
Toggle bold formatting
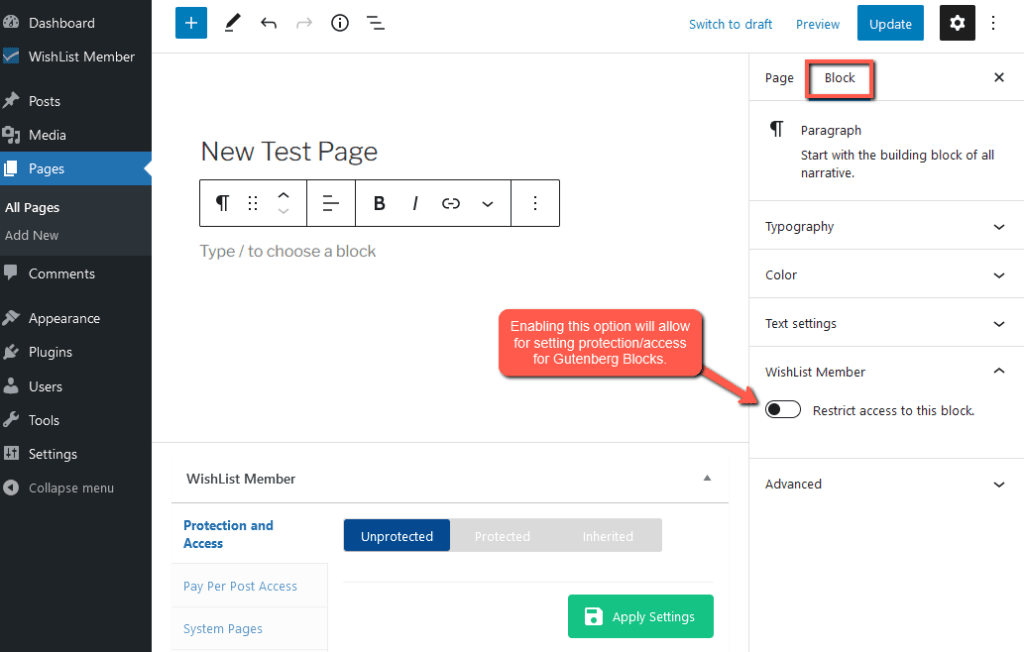pos(379,203)
